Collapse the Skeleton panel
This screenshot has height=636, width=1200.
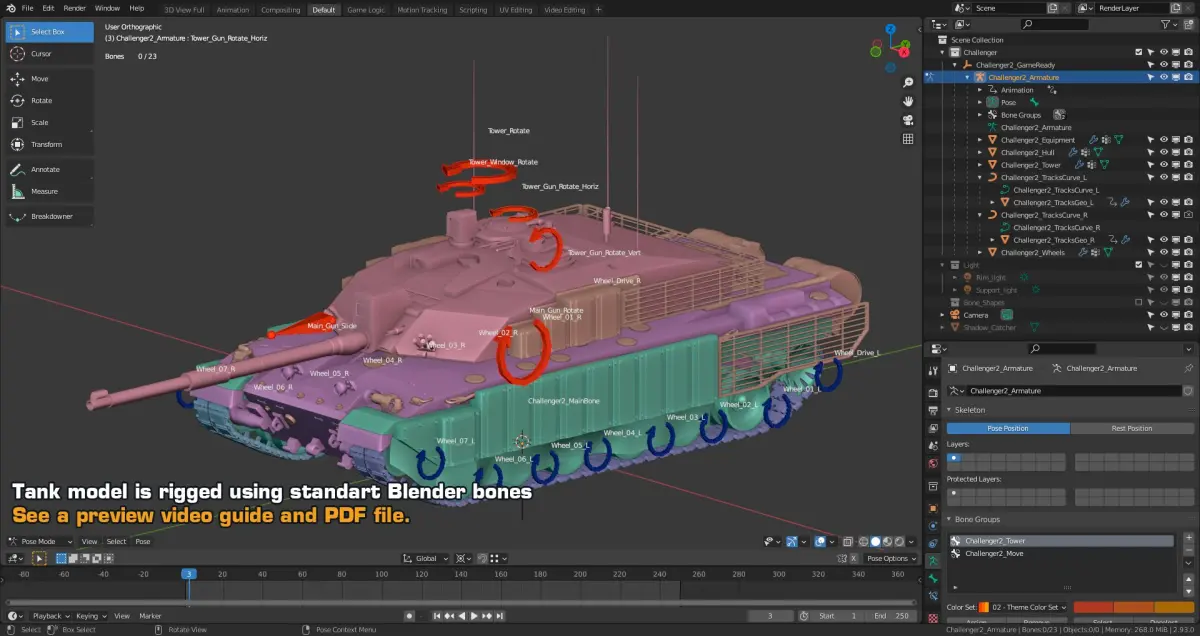click(949, 410)
